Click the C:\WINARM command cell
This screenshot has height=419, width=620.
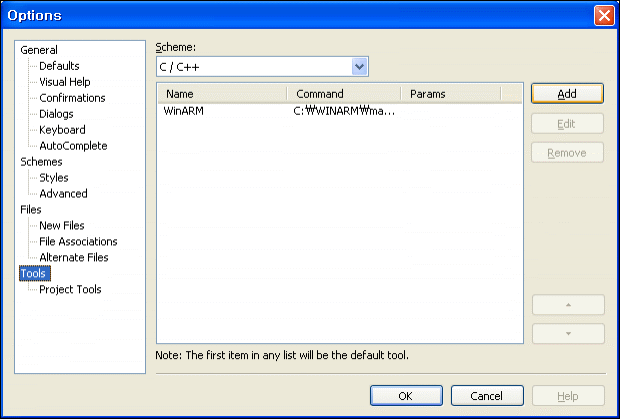tap(344, 111)
